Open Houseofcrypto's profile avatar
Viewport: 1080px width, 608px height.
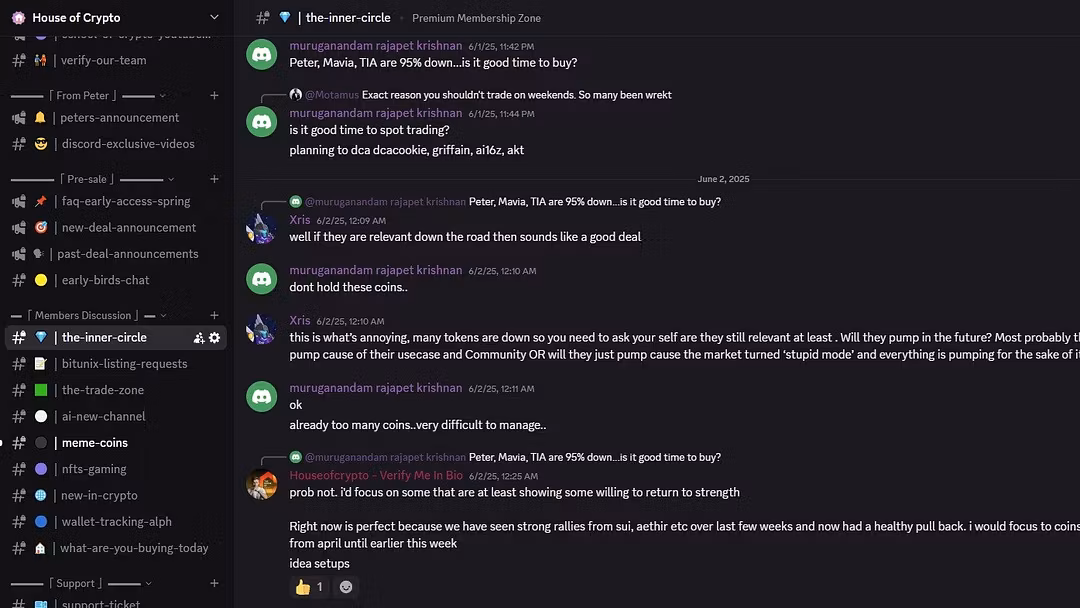[x=262, y=484]
